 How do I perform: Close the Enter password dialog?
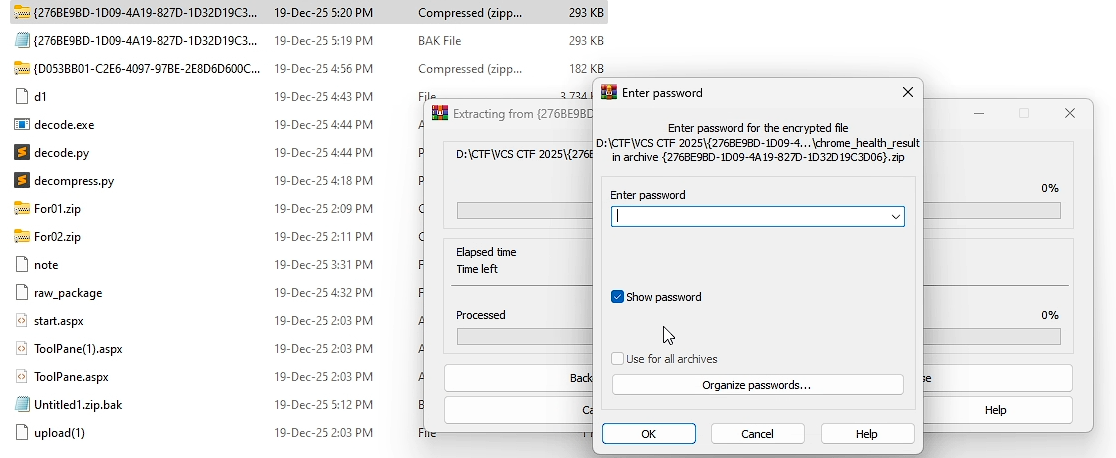[907, 93]
